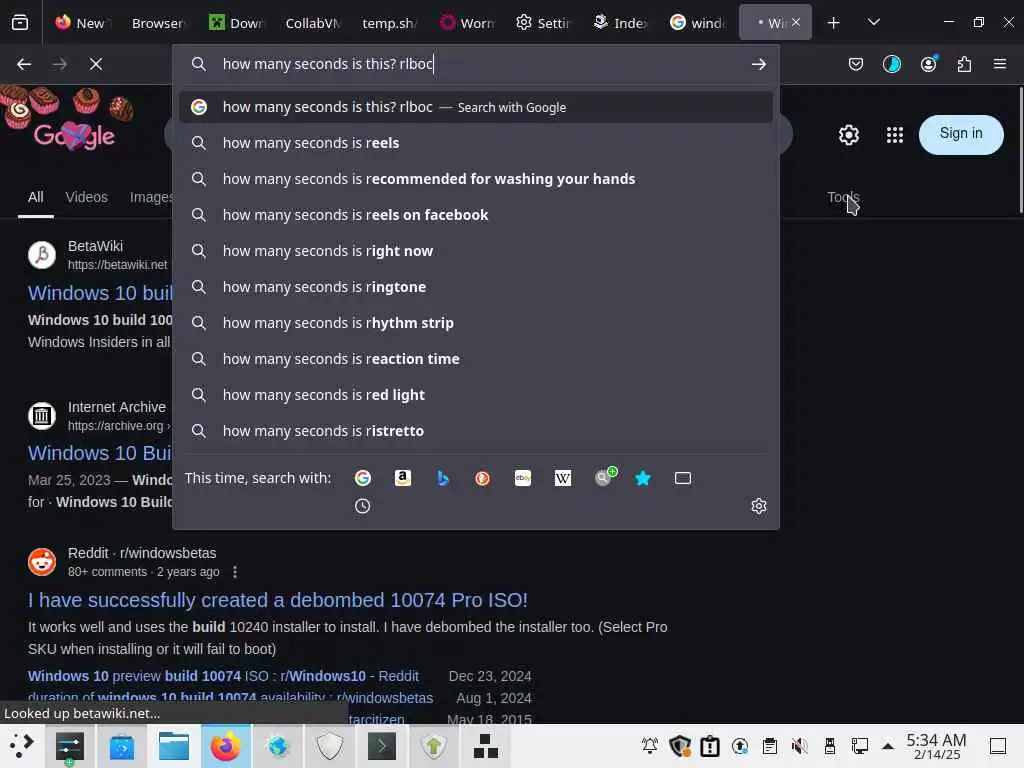Click the page vertical scrollbar
The height and width of the screenshot is (768, 1024).
point(1019,150)
